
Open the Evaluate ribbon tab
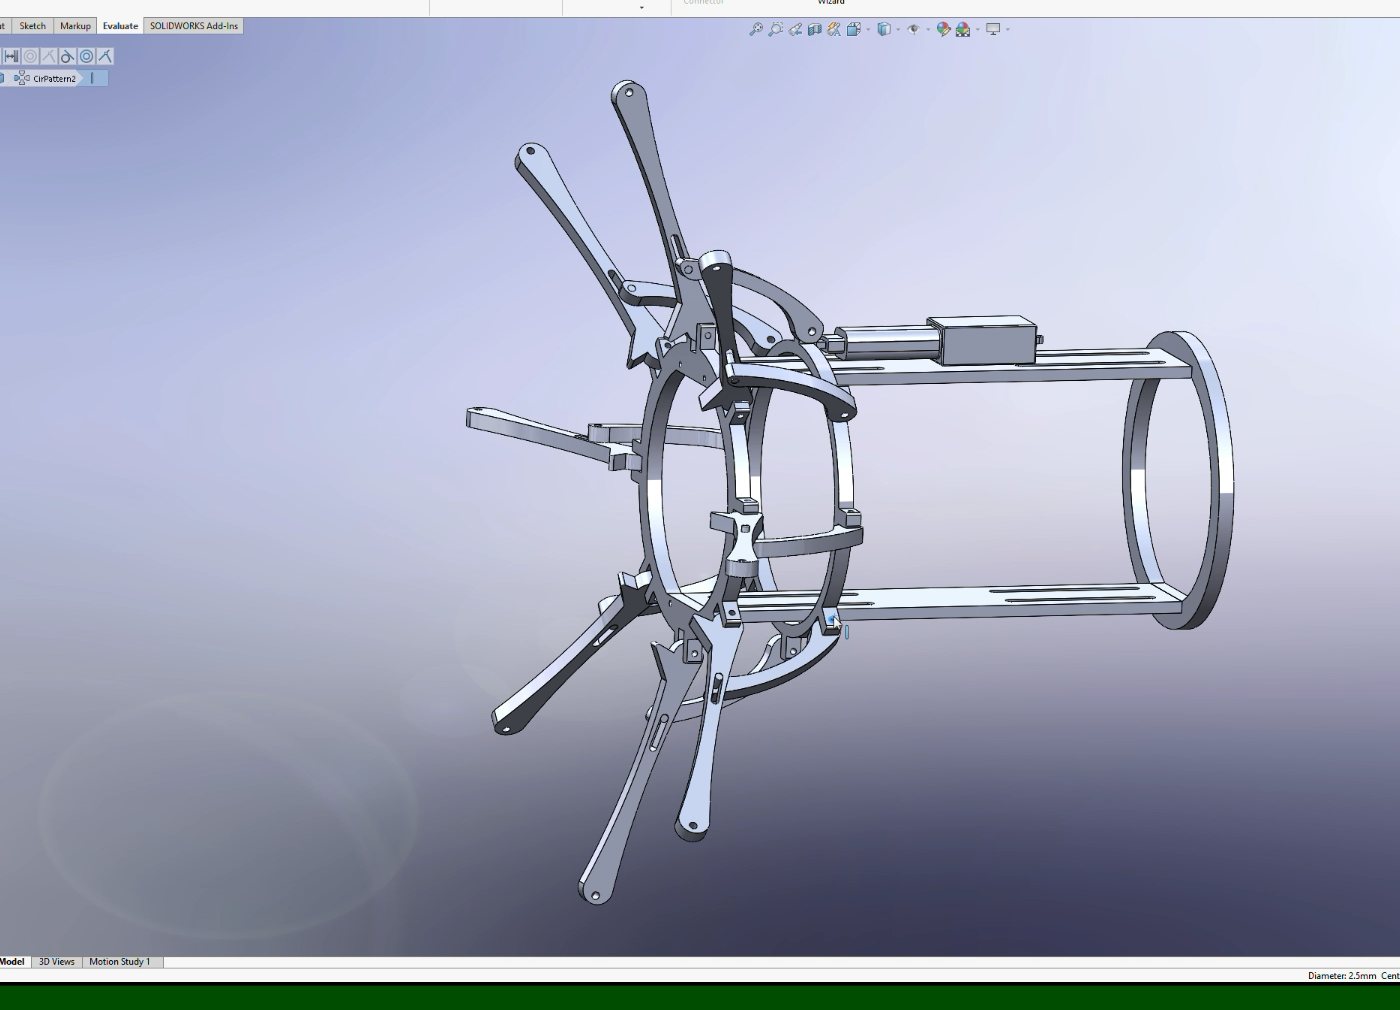point(120,26)
